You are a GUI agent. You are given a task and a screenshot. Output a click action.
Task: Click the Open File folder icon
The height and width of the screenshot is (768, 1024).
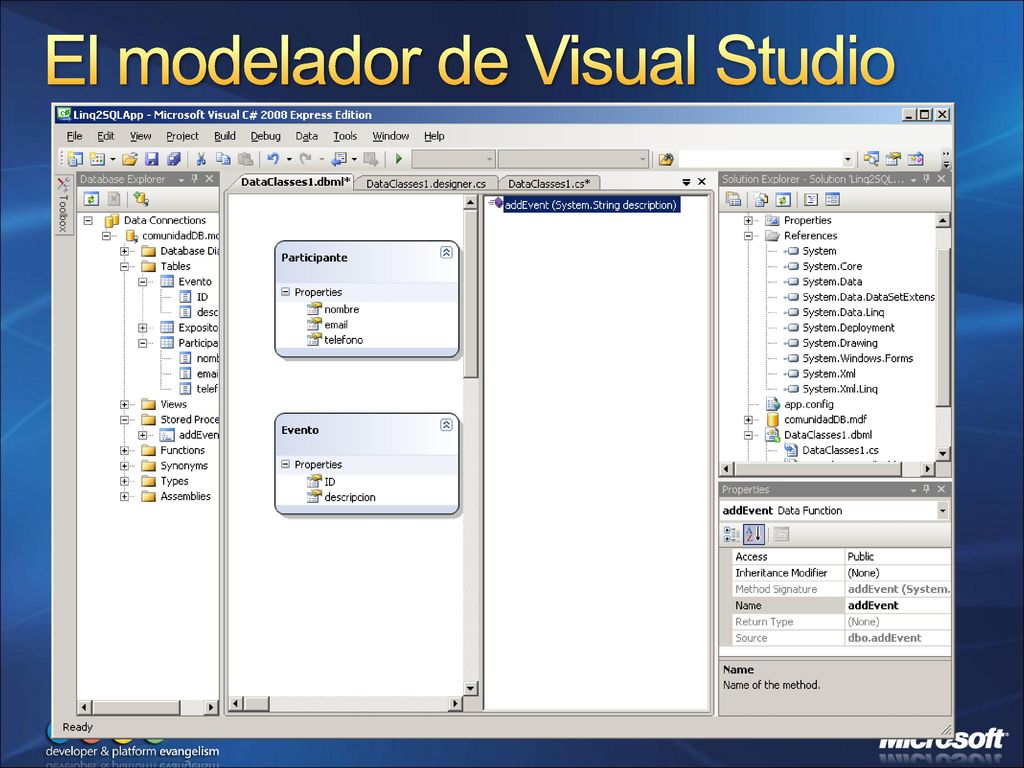coord(129,159)
